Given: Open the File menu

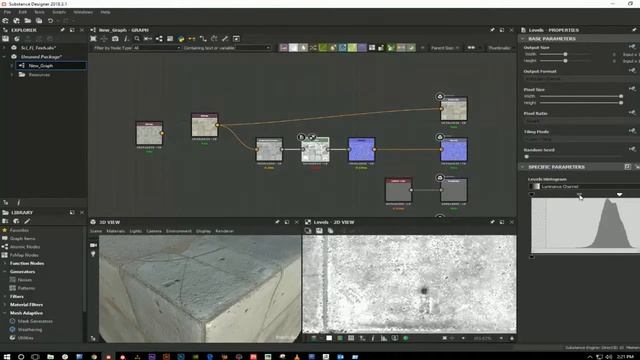Looking at the screenshot, I should (7, 12).
